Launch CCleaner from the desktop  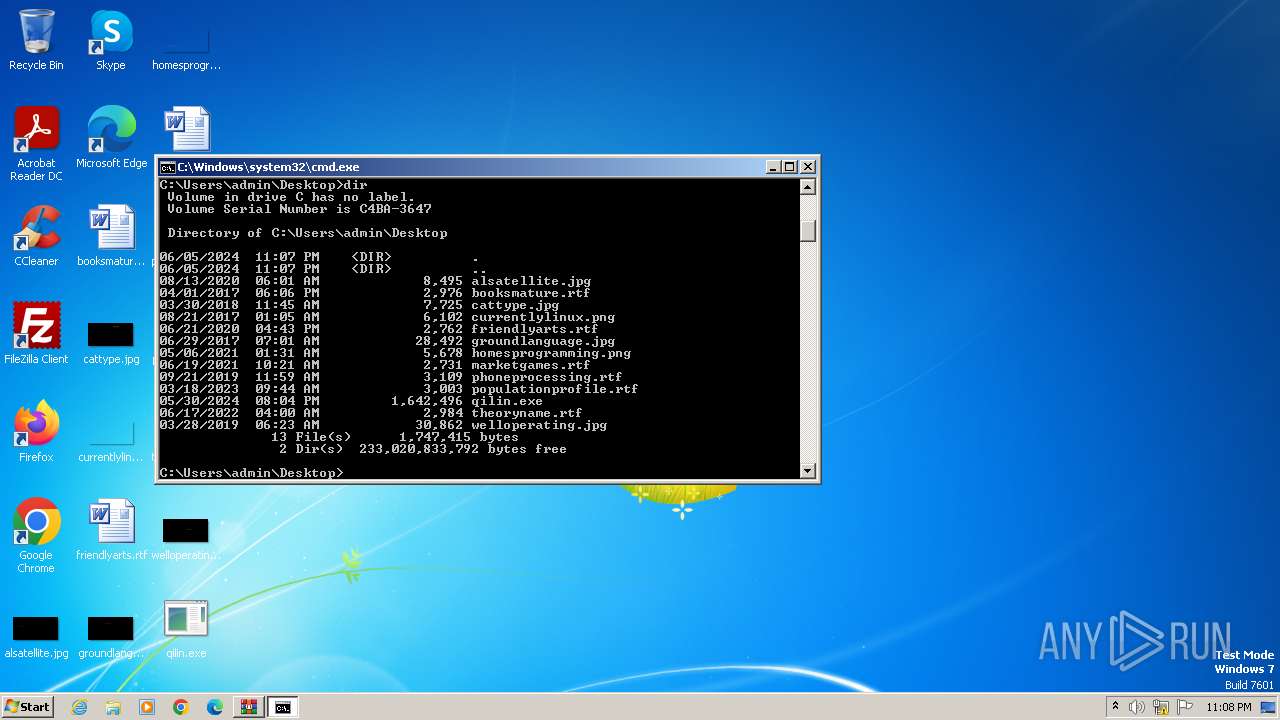(x=36, y=236)
